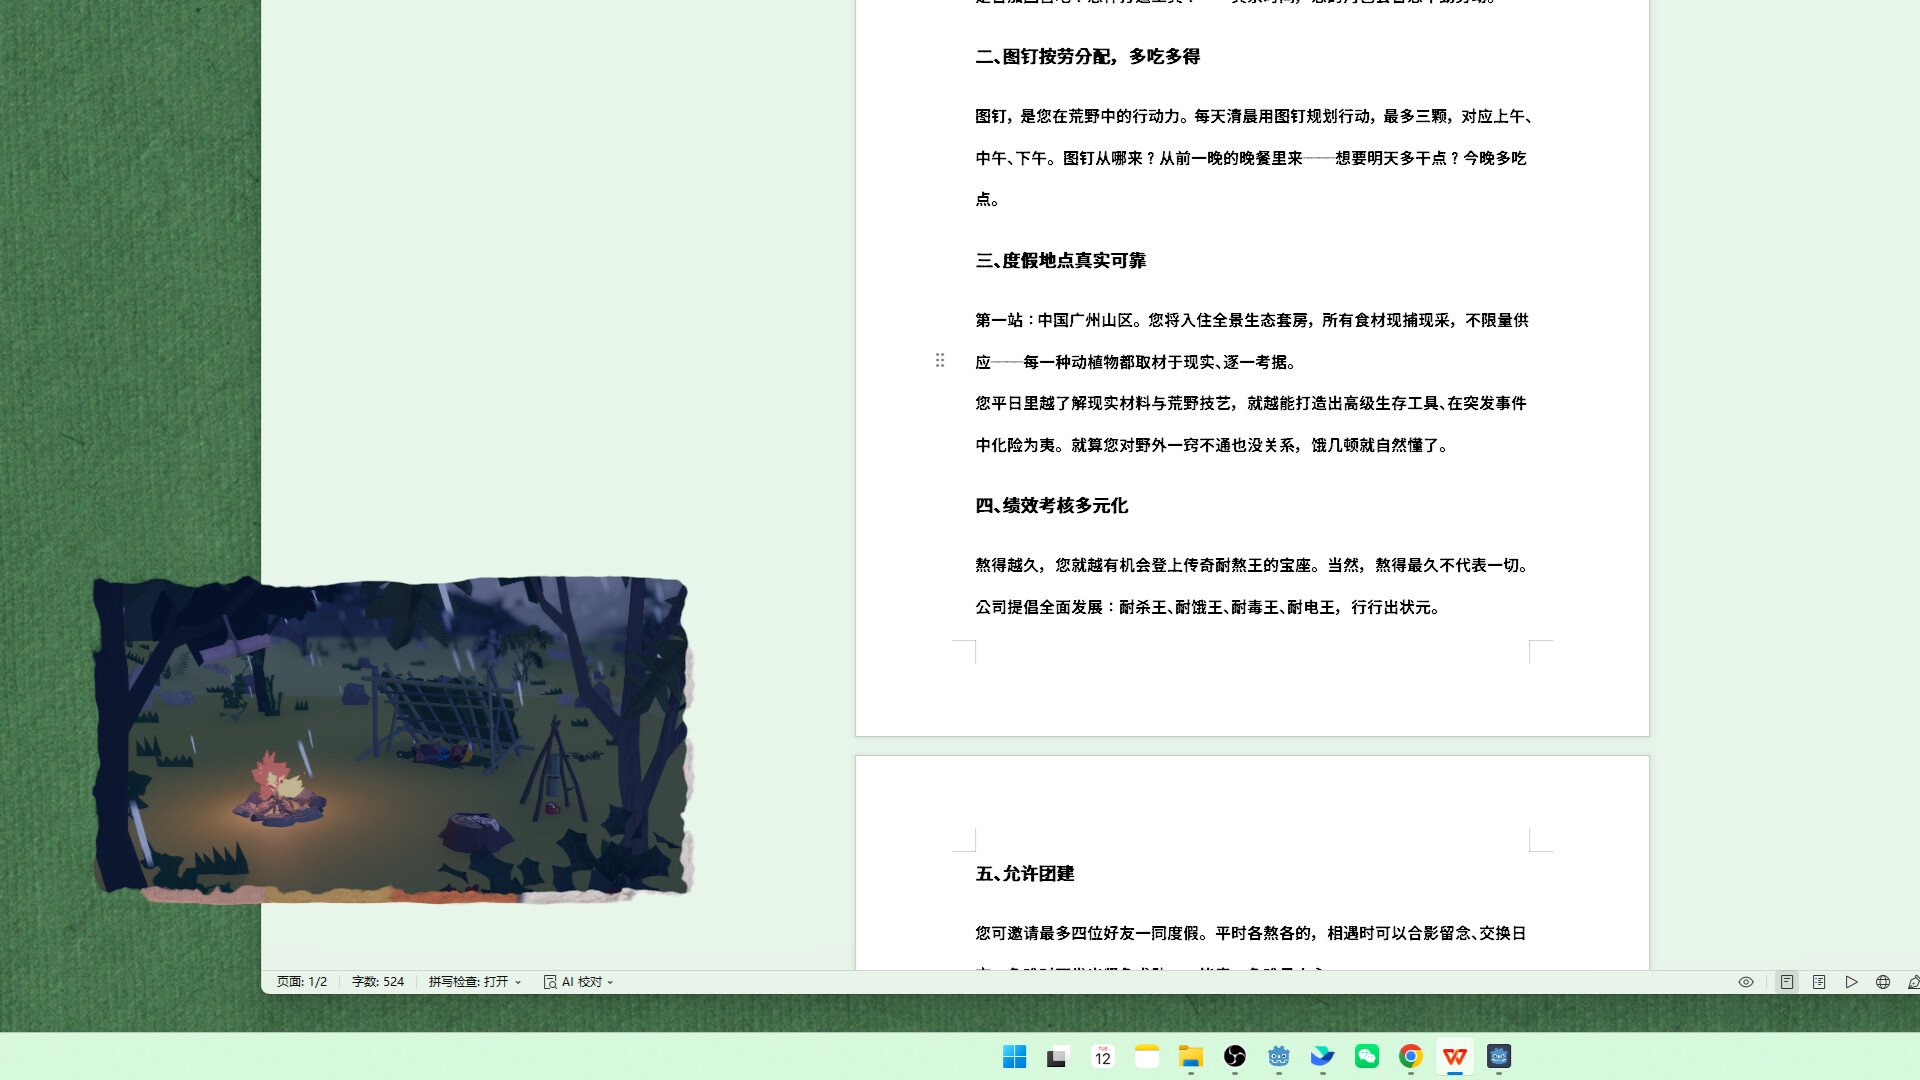
Task: Open the blue bird app in taskbar
Action: pos(1322,1057)
